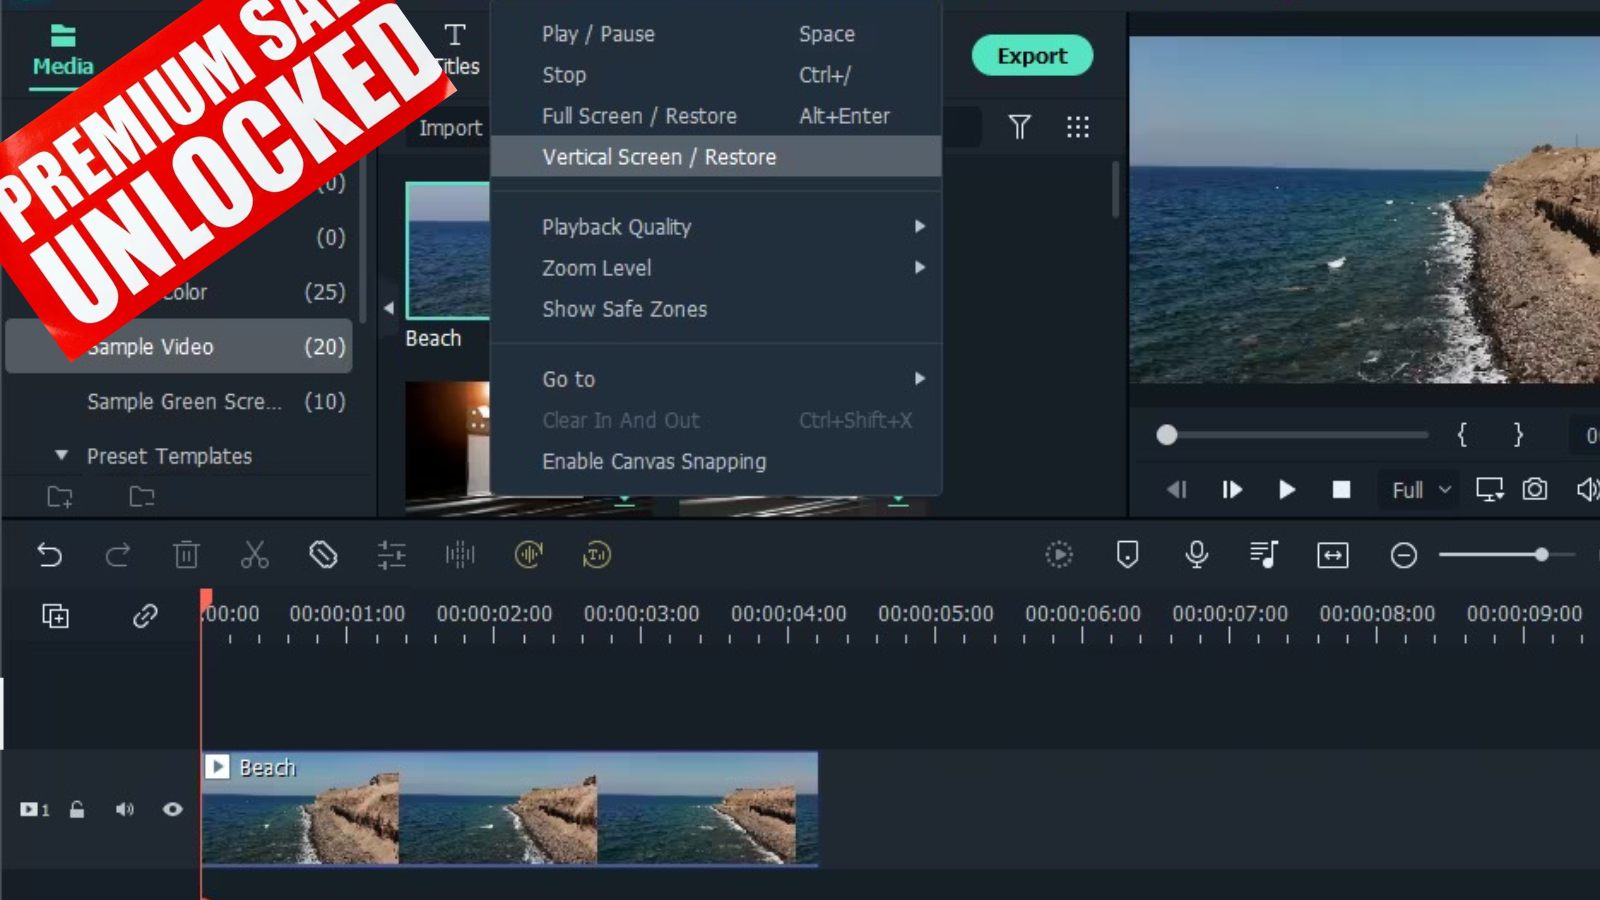This screenshot has width=1600, height=900.
Task: Collapse the Preset Templates section
Action: [61, 455]
